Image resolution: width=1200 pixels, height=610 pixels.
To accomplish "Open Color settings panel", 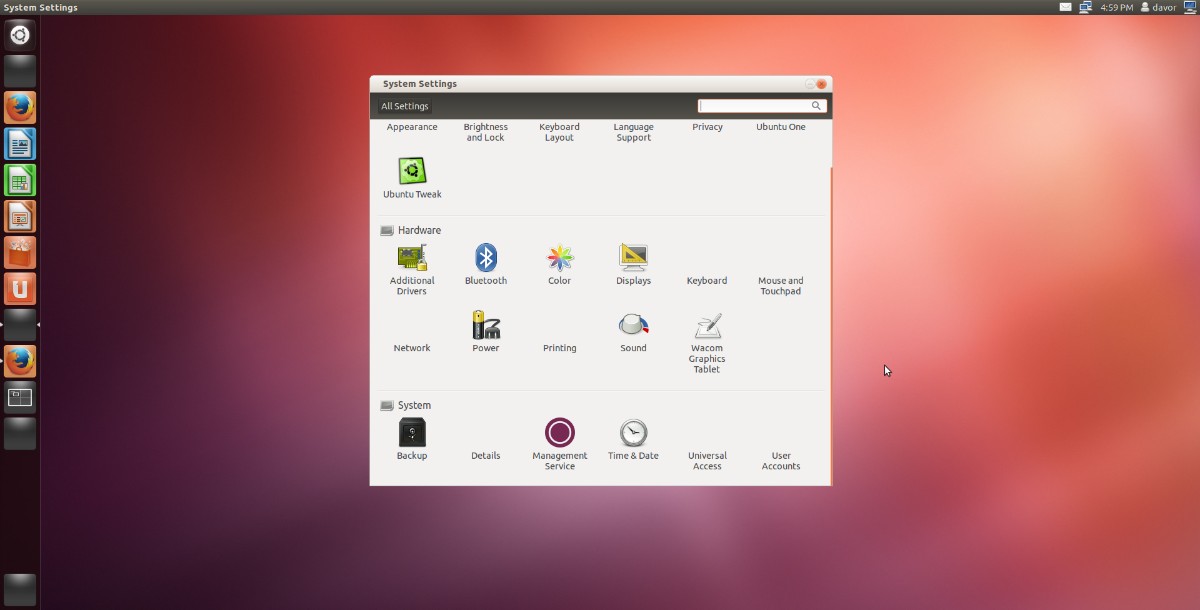I will point(560,265).
